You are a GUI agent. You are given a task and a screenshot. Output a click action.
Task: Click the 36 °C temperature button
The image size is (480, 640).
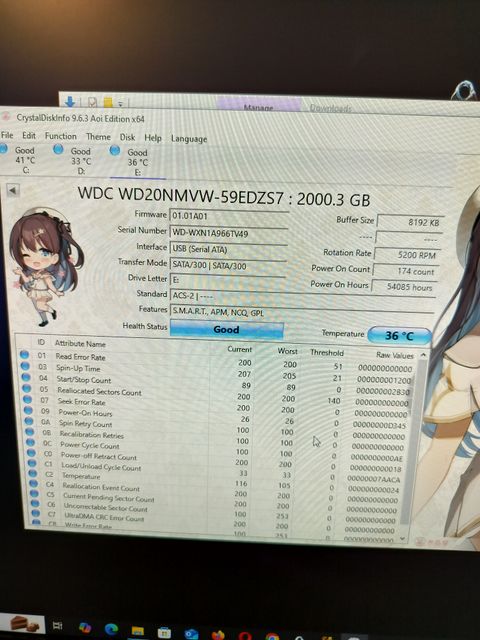click(399, 336)
